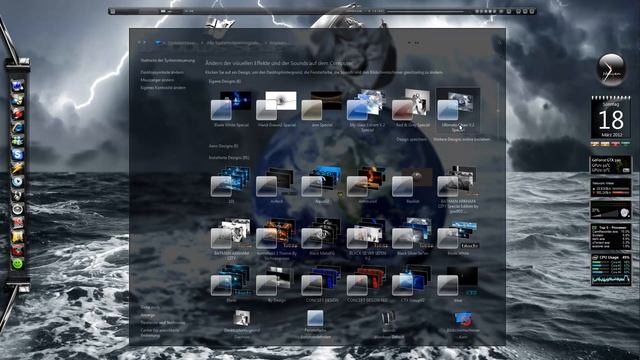This screenshot has width=640, height=360.
Task: Click the round clock gadget
Action: coord(611,70)
